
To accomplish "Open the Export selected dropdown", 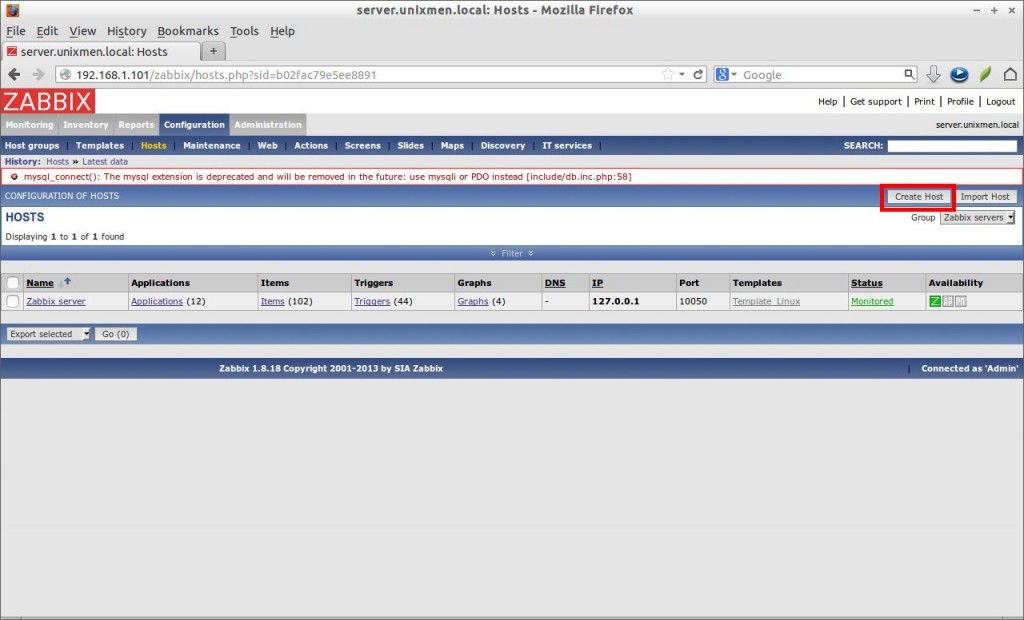I will [48, 334].
